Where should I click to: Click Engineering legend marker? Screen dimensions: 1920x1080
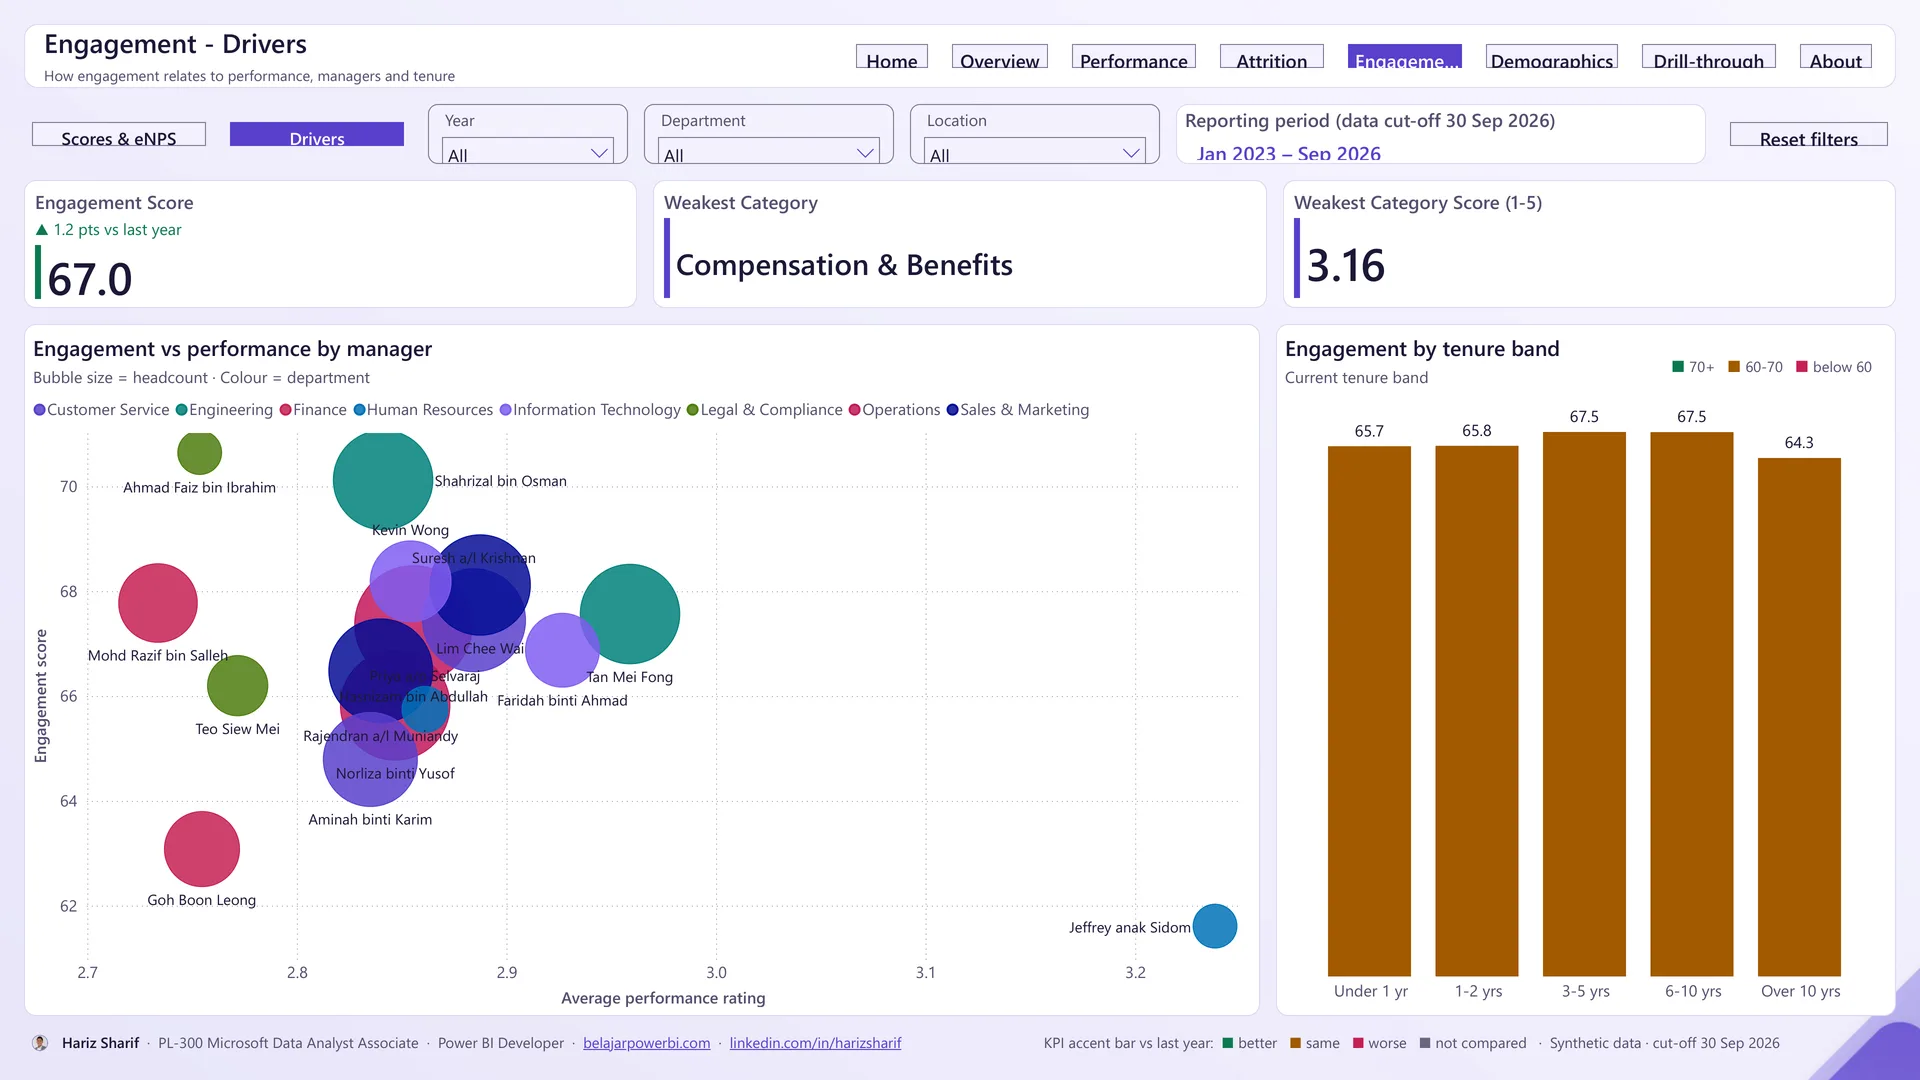pos(182,410)
